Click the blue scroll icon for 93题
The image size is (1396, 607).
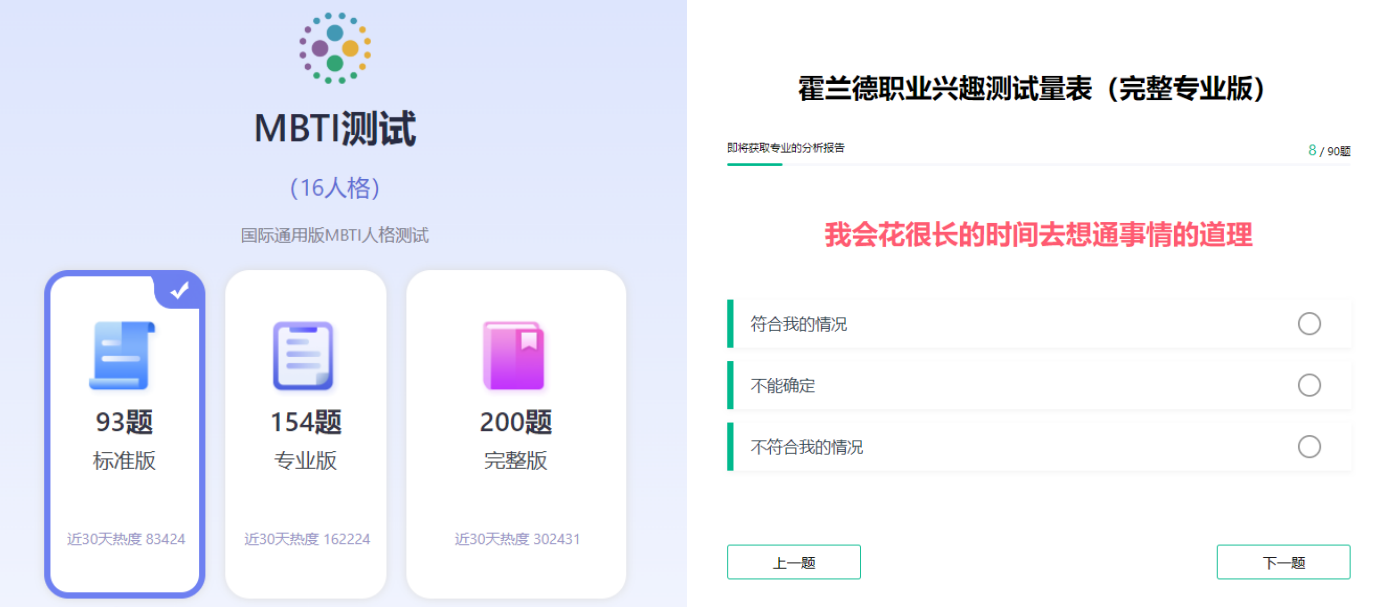click(x=123, y=355)
